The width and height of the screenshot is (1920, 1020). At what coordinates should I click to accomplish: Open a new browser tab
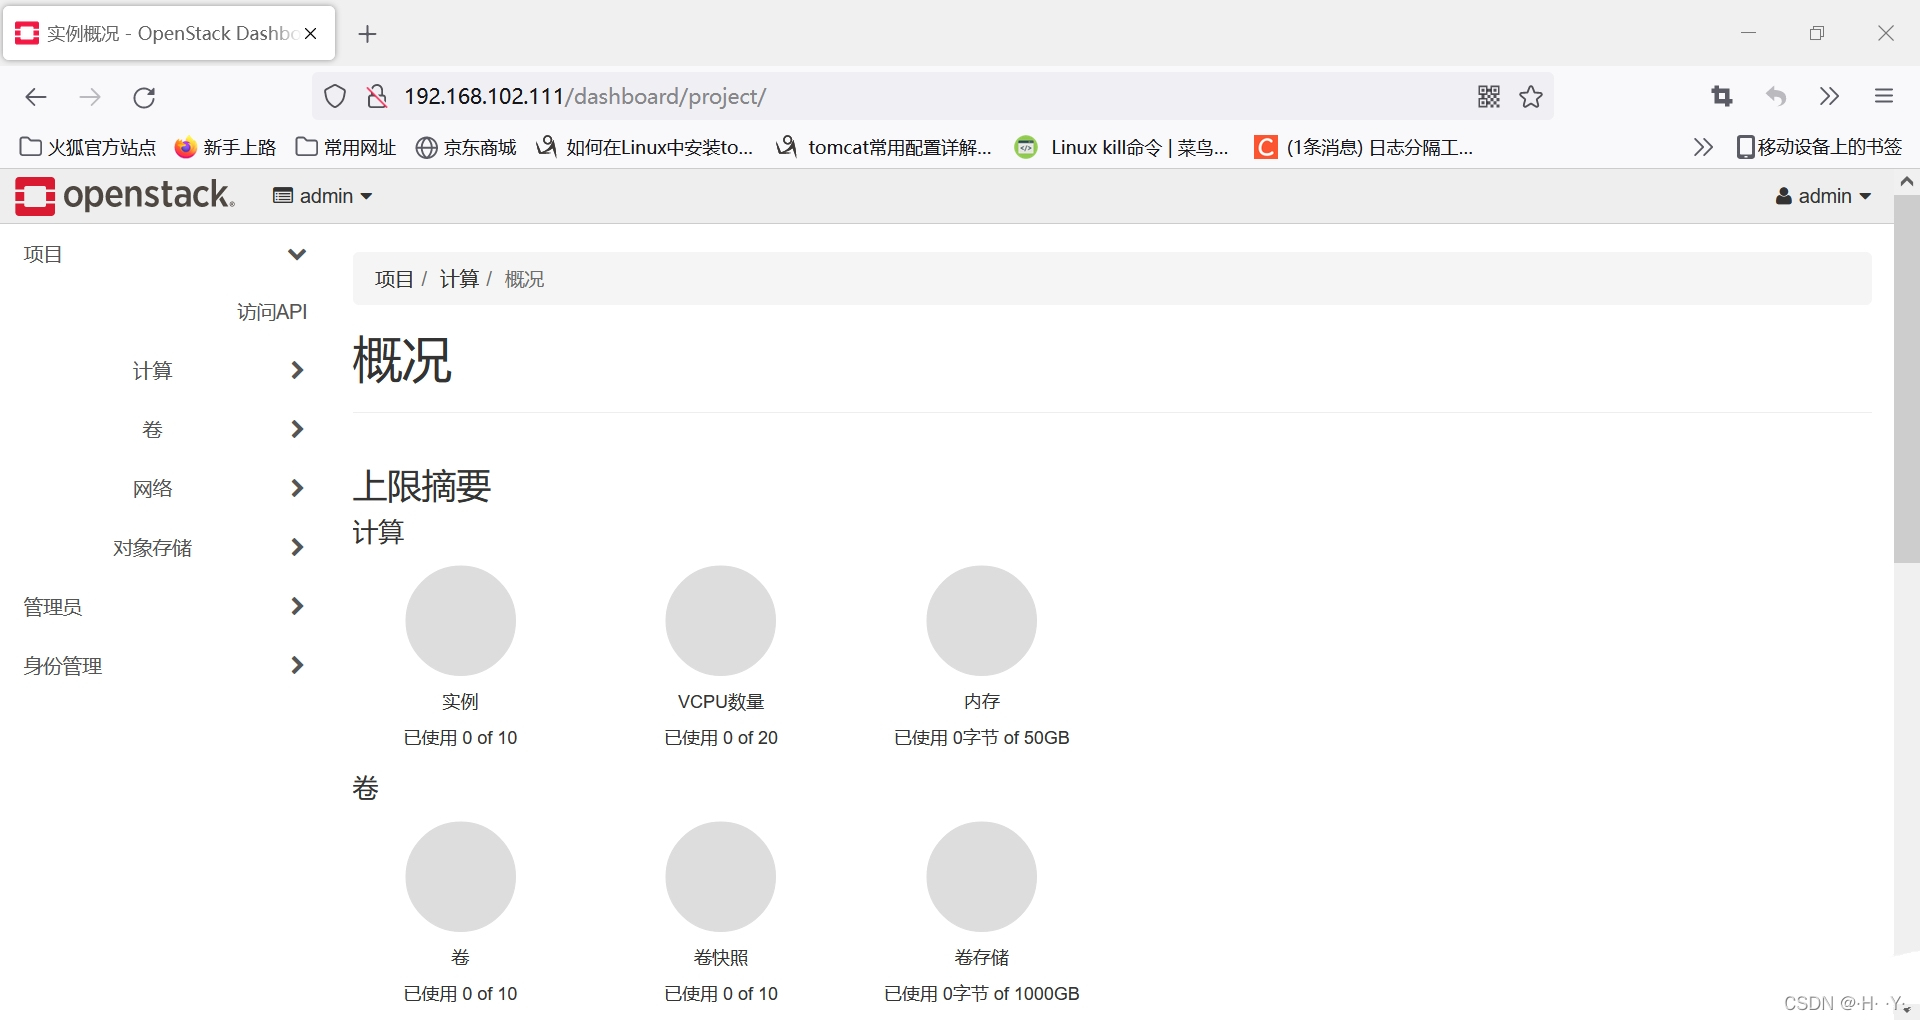tap(367, 34)
